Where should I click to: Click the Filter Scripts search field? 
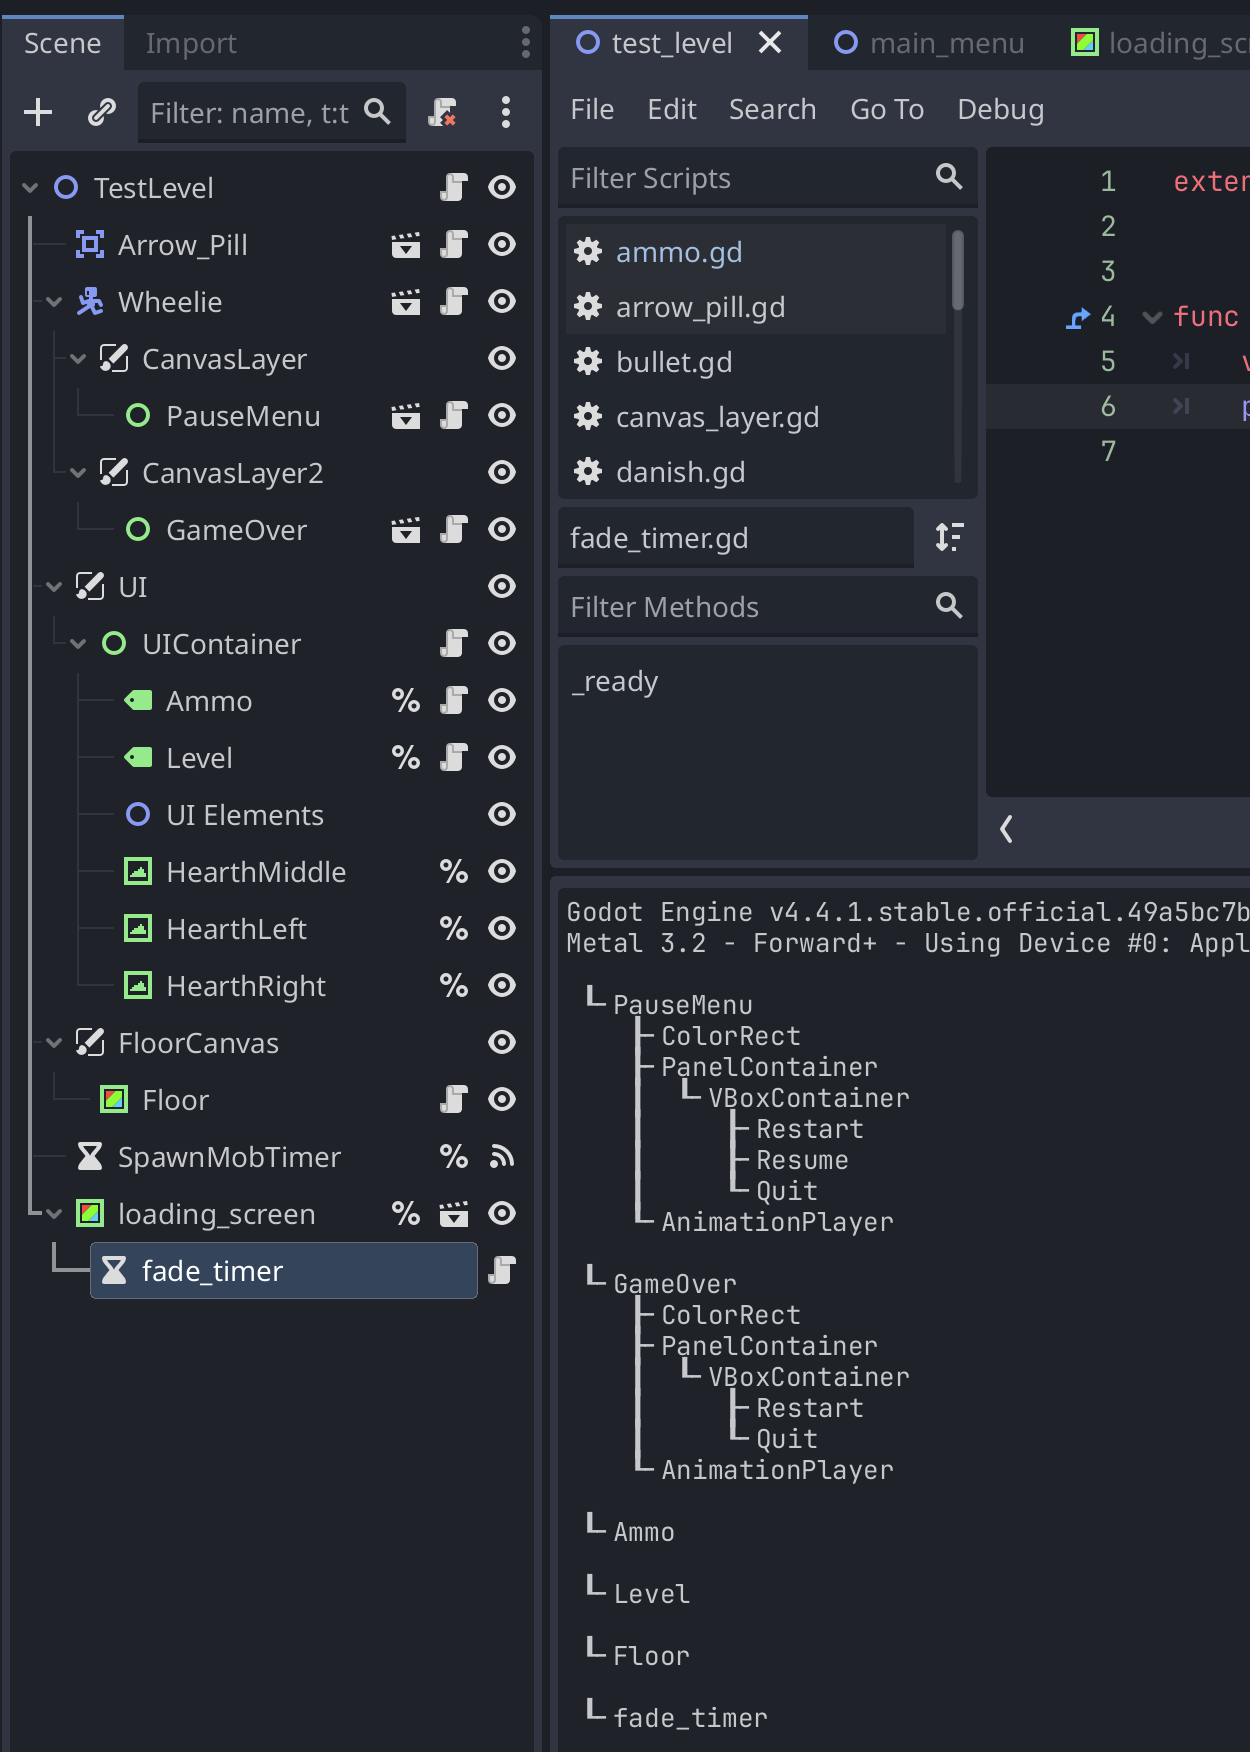(x=745, y=178)
